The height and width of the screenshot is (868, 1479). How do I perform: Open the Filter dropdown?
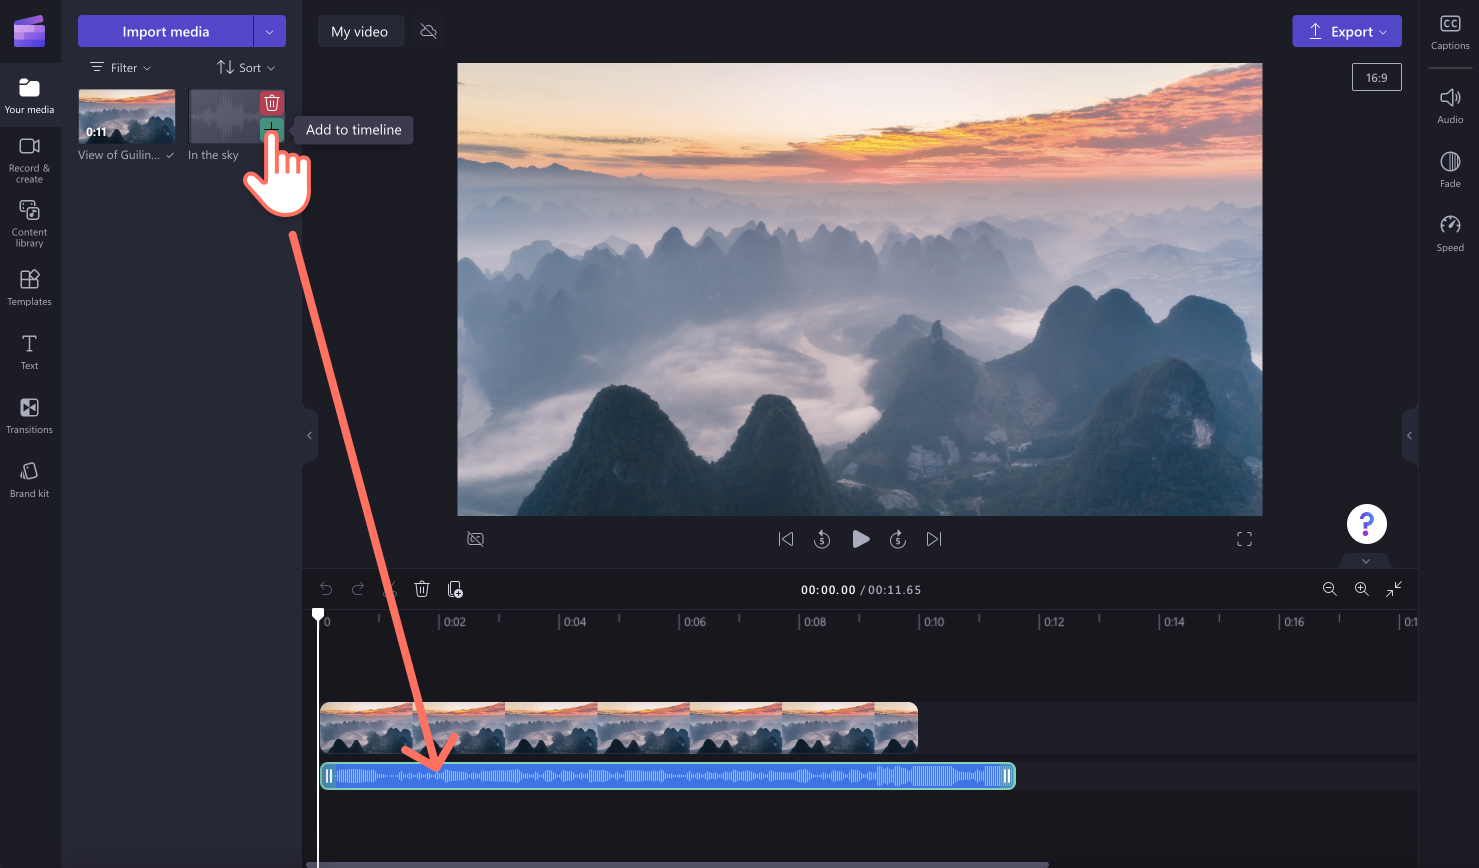coord(121,68)
